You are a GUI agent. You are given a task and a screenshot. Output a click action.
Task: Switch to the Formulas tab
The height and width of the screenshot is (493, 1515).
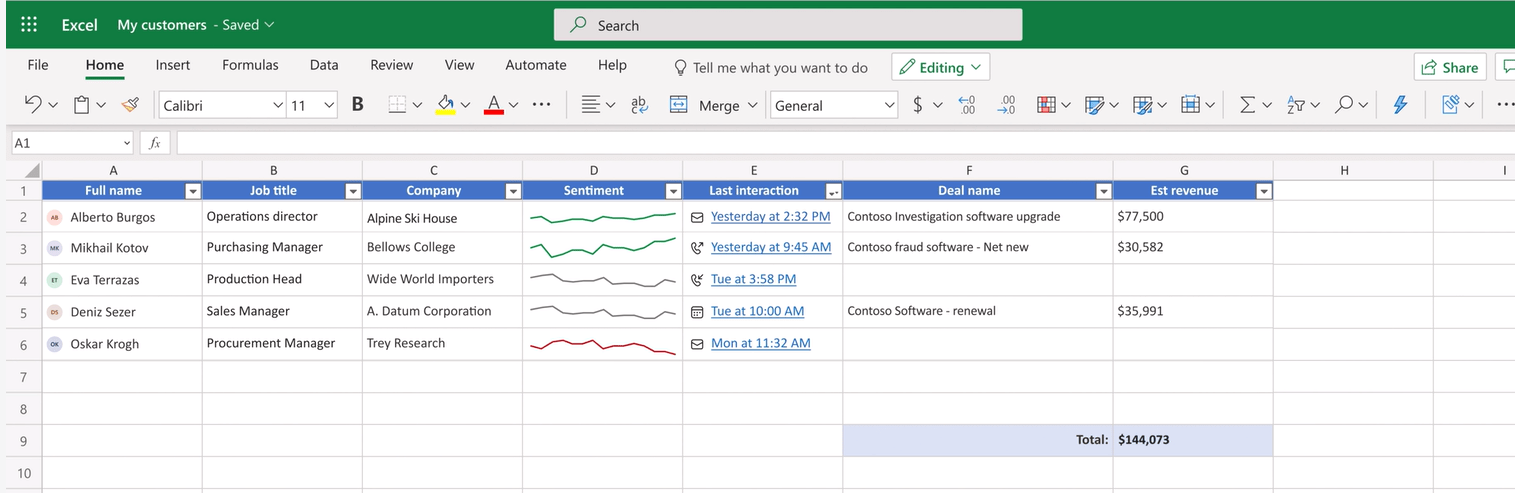[250, 65]
